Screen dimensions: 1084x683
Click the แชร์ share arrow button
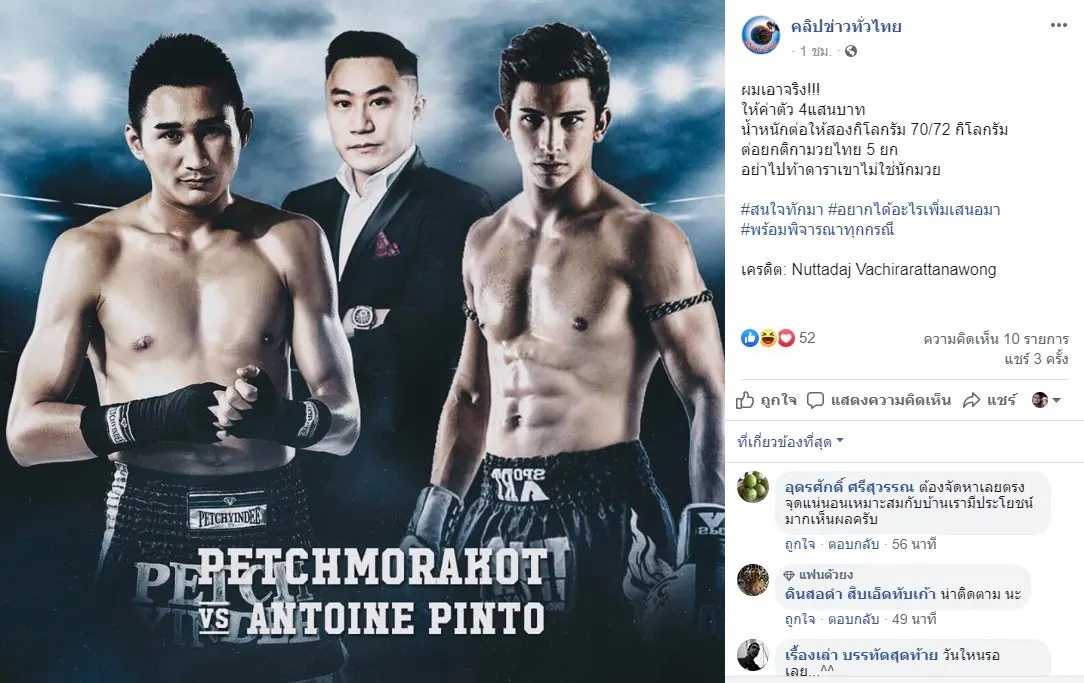989,400
